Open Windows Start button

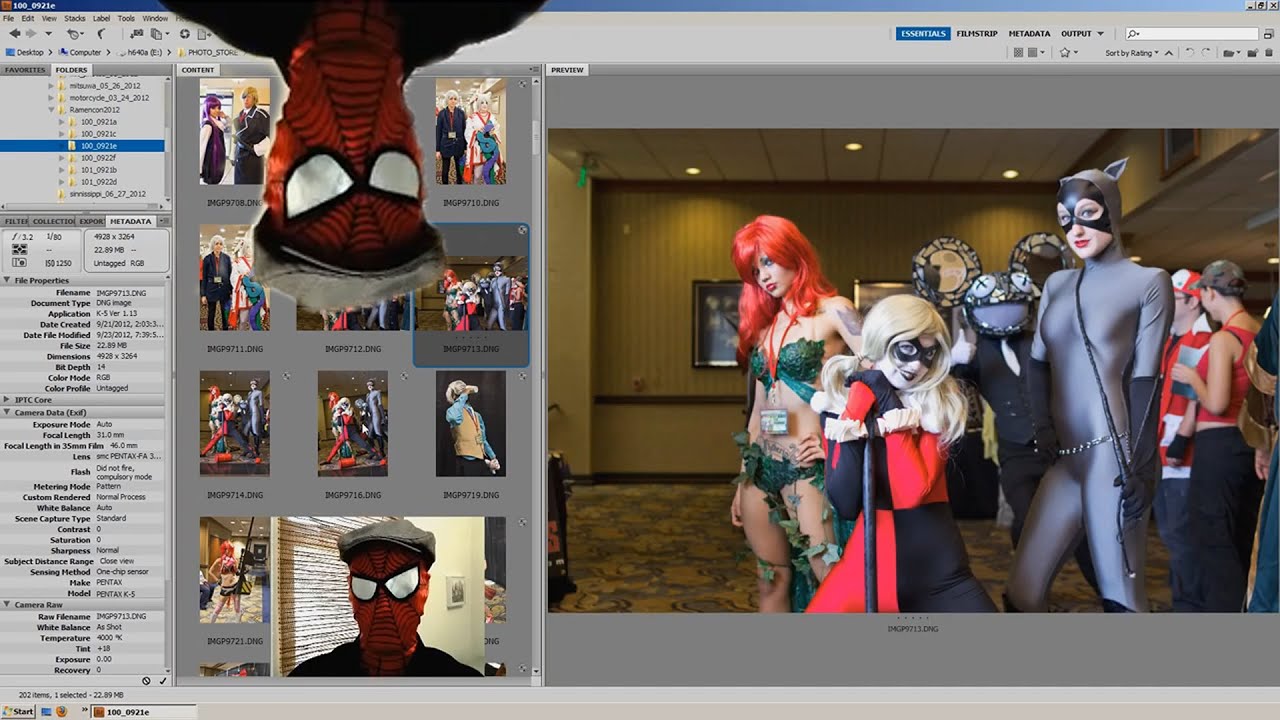click(x=18, y=711)
